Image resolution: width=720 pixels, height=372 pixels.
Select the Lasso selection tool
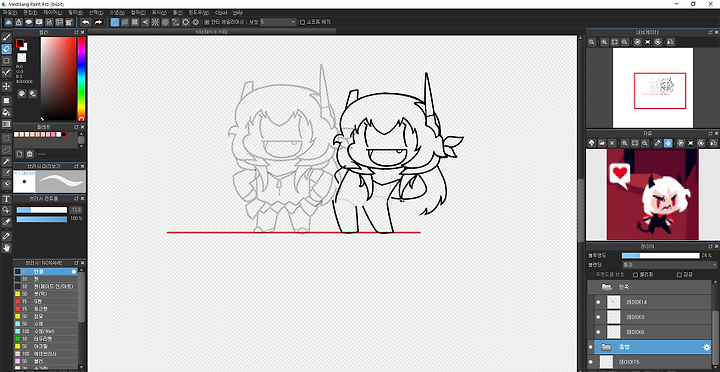tap(6, 149)
